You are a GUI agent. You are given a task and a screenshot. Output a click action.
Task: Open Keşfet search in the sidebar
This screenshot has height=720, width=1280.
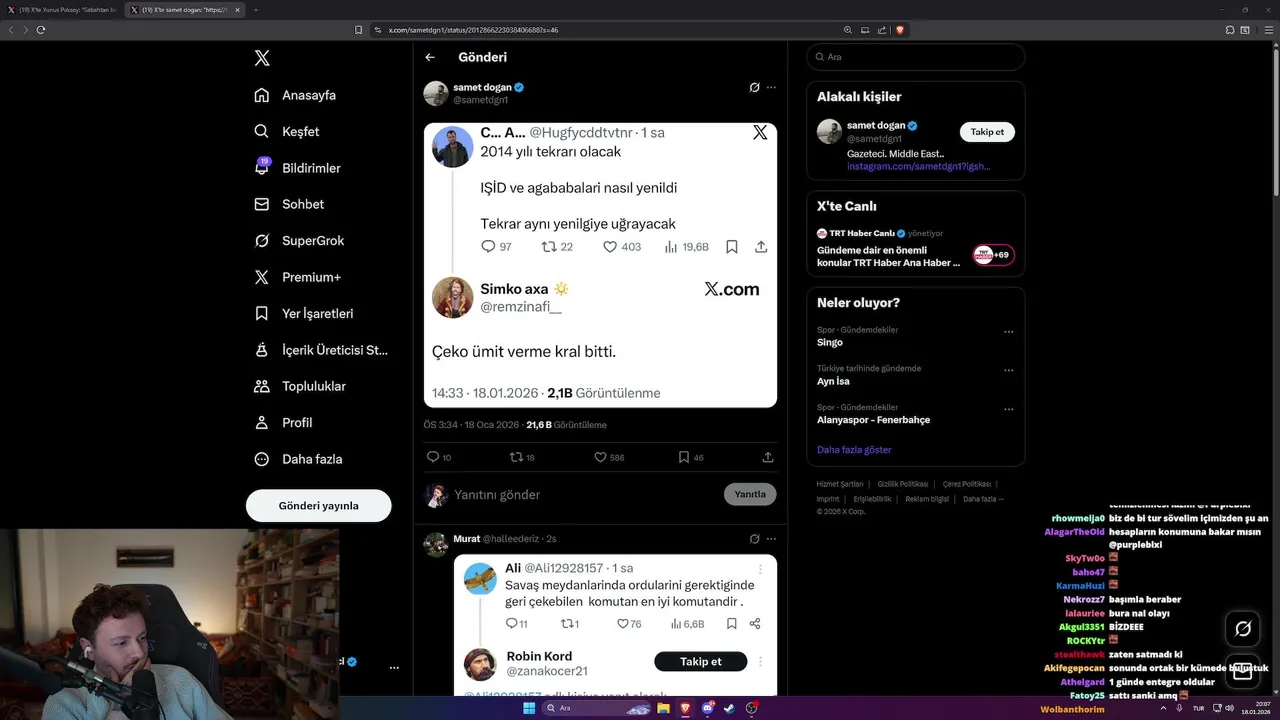pyautogui.click(x=287, y=131)
